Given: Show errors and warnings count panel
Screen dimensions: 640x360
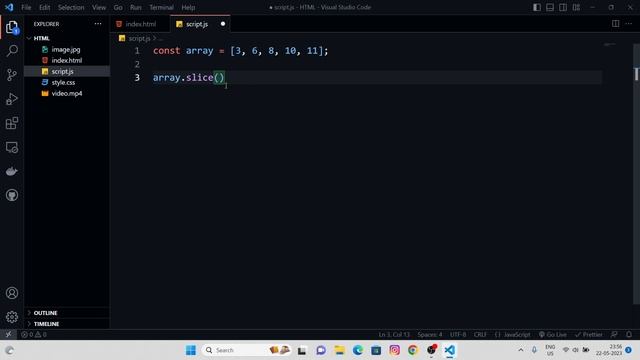Looking at the screenshot, I should pyautogui.click(x=34, y=334).
